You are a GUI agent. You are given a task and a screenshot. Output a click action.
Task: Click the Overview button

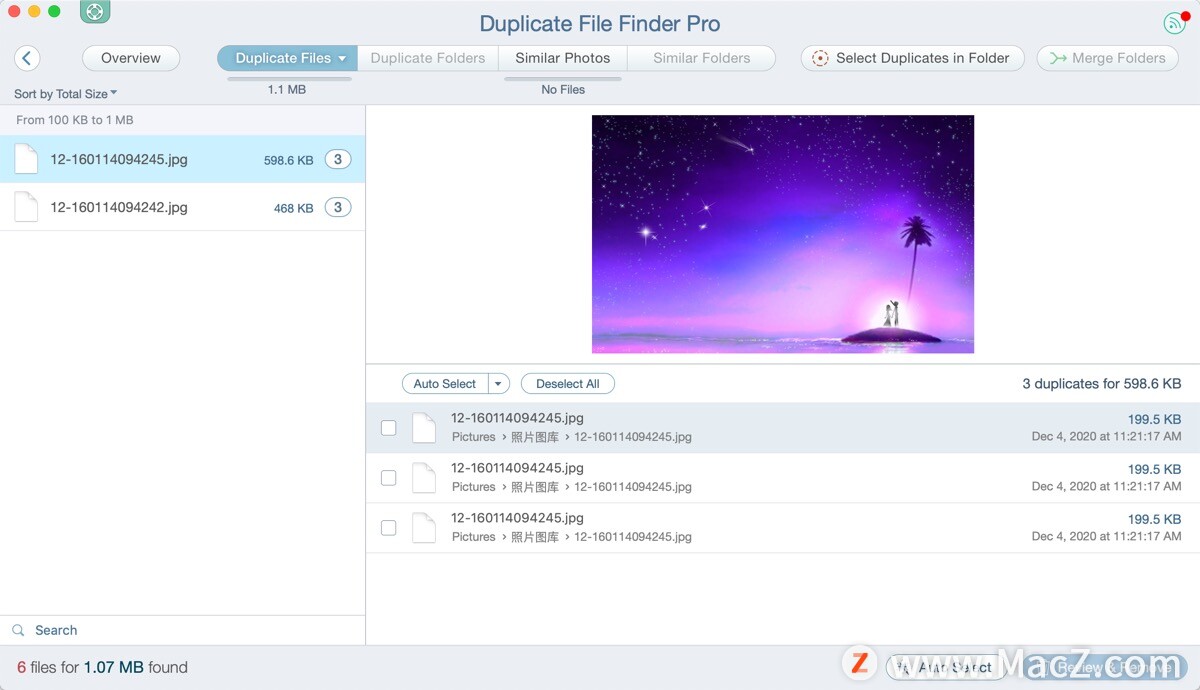click(x=131, y=58)
